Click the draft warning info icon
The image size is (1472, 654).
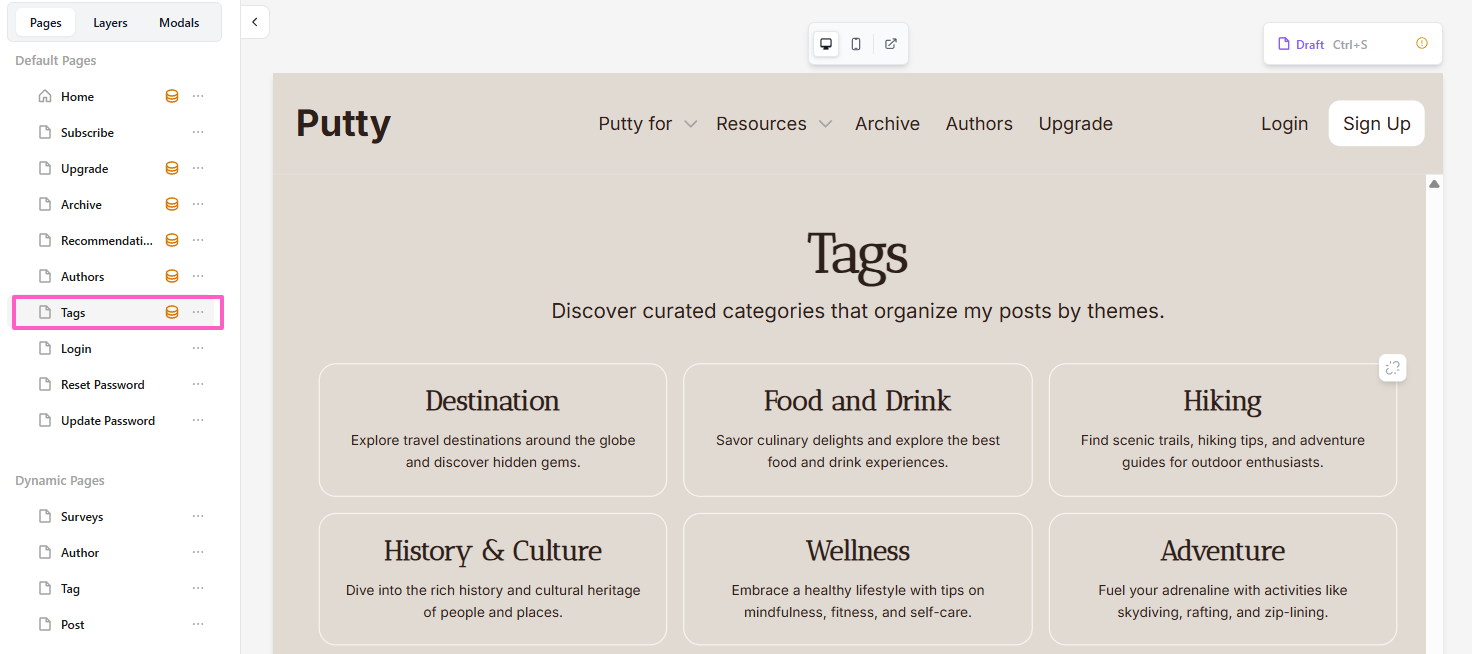click(x=1422, y=43)
